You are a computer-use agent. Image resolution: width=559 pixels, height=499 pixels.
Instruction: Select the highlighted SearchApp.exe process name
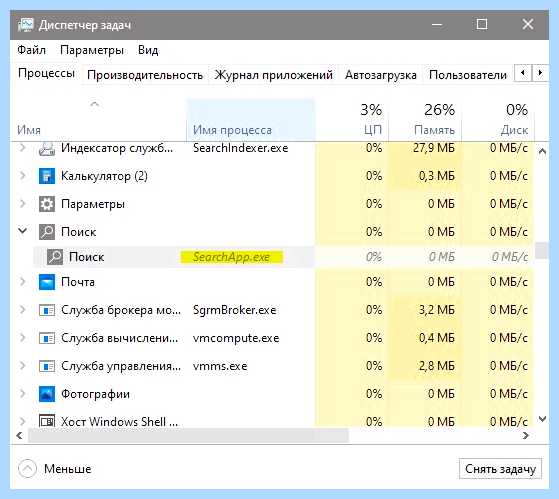point(231,257)
